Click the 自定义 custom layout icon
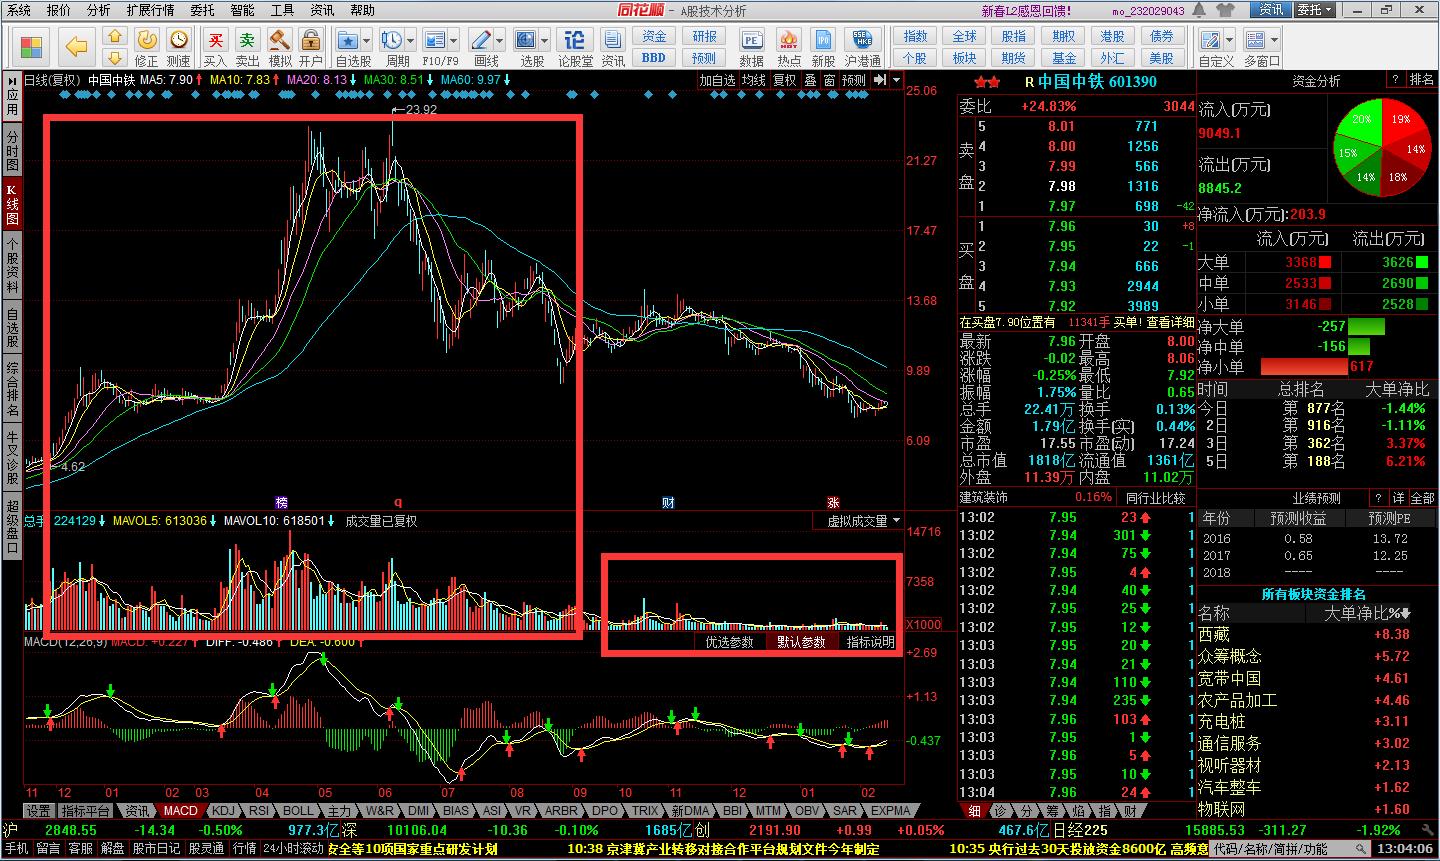 [1212, 40]
